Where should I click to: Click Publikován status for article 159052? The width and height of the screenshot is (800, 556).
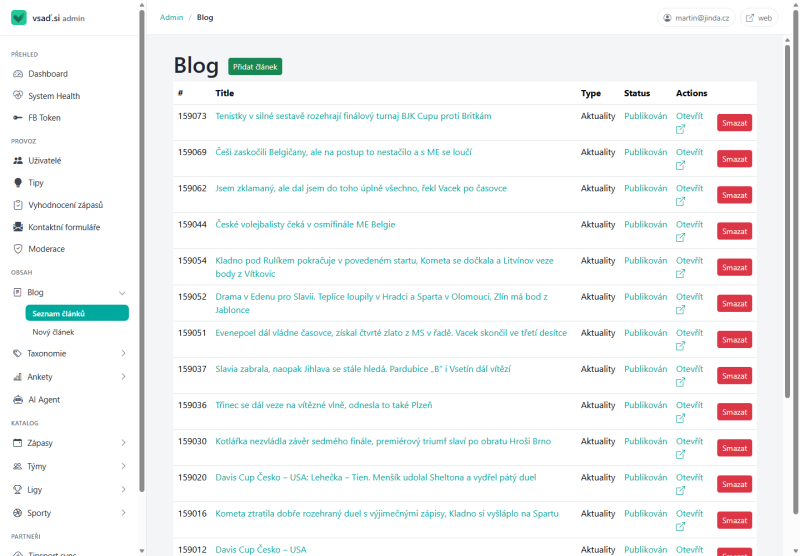645,297
